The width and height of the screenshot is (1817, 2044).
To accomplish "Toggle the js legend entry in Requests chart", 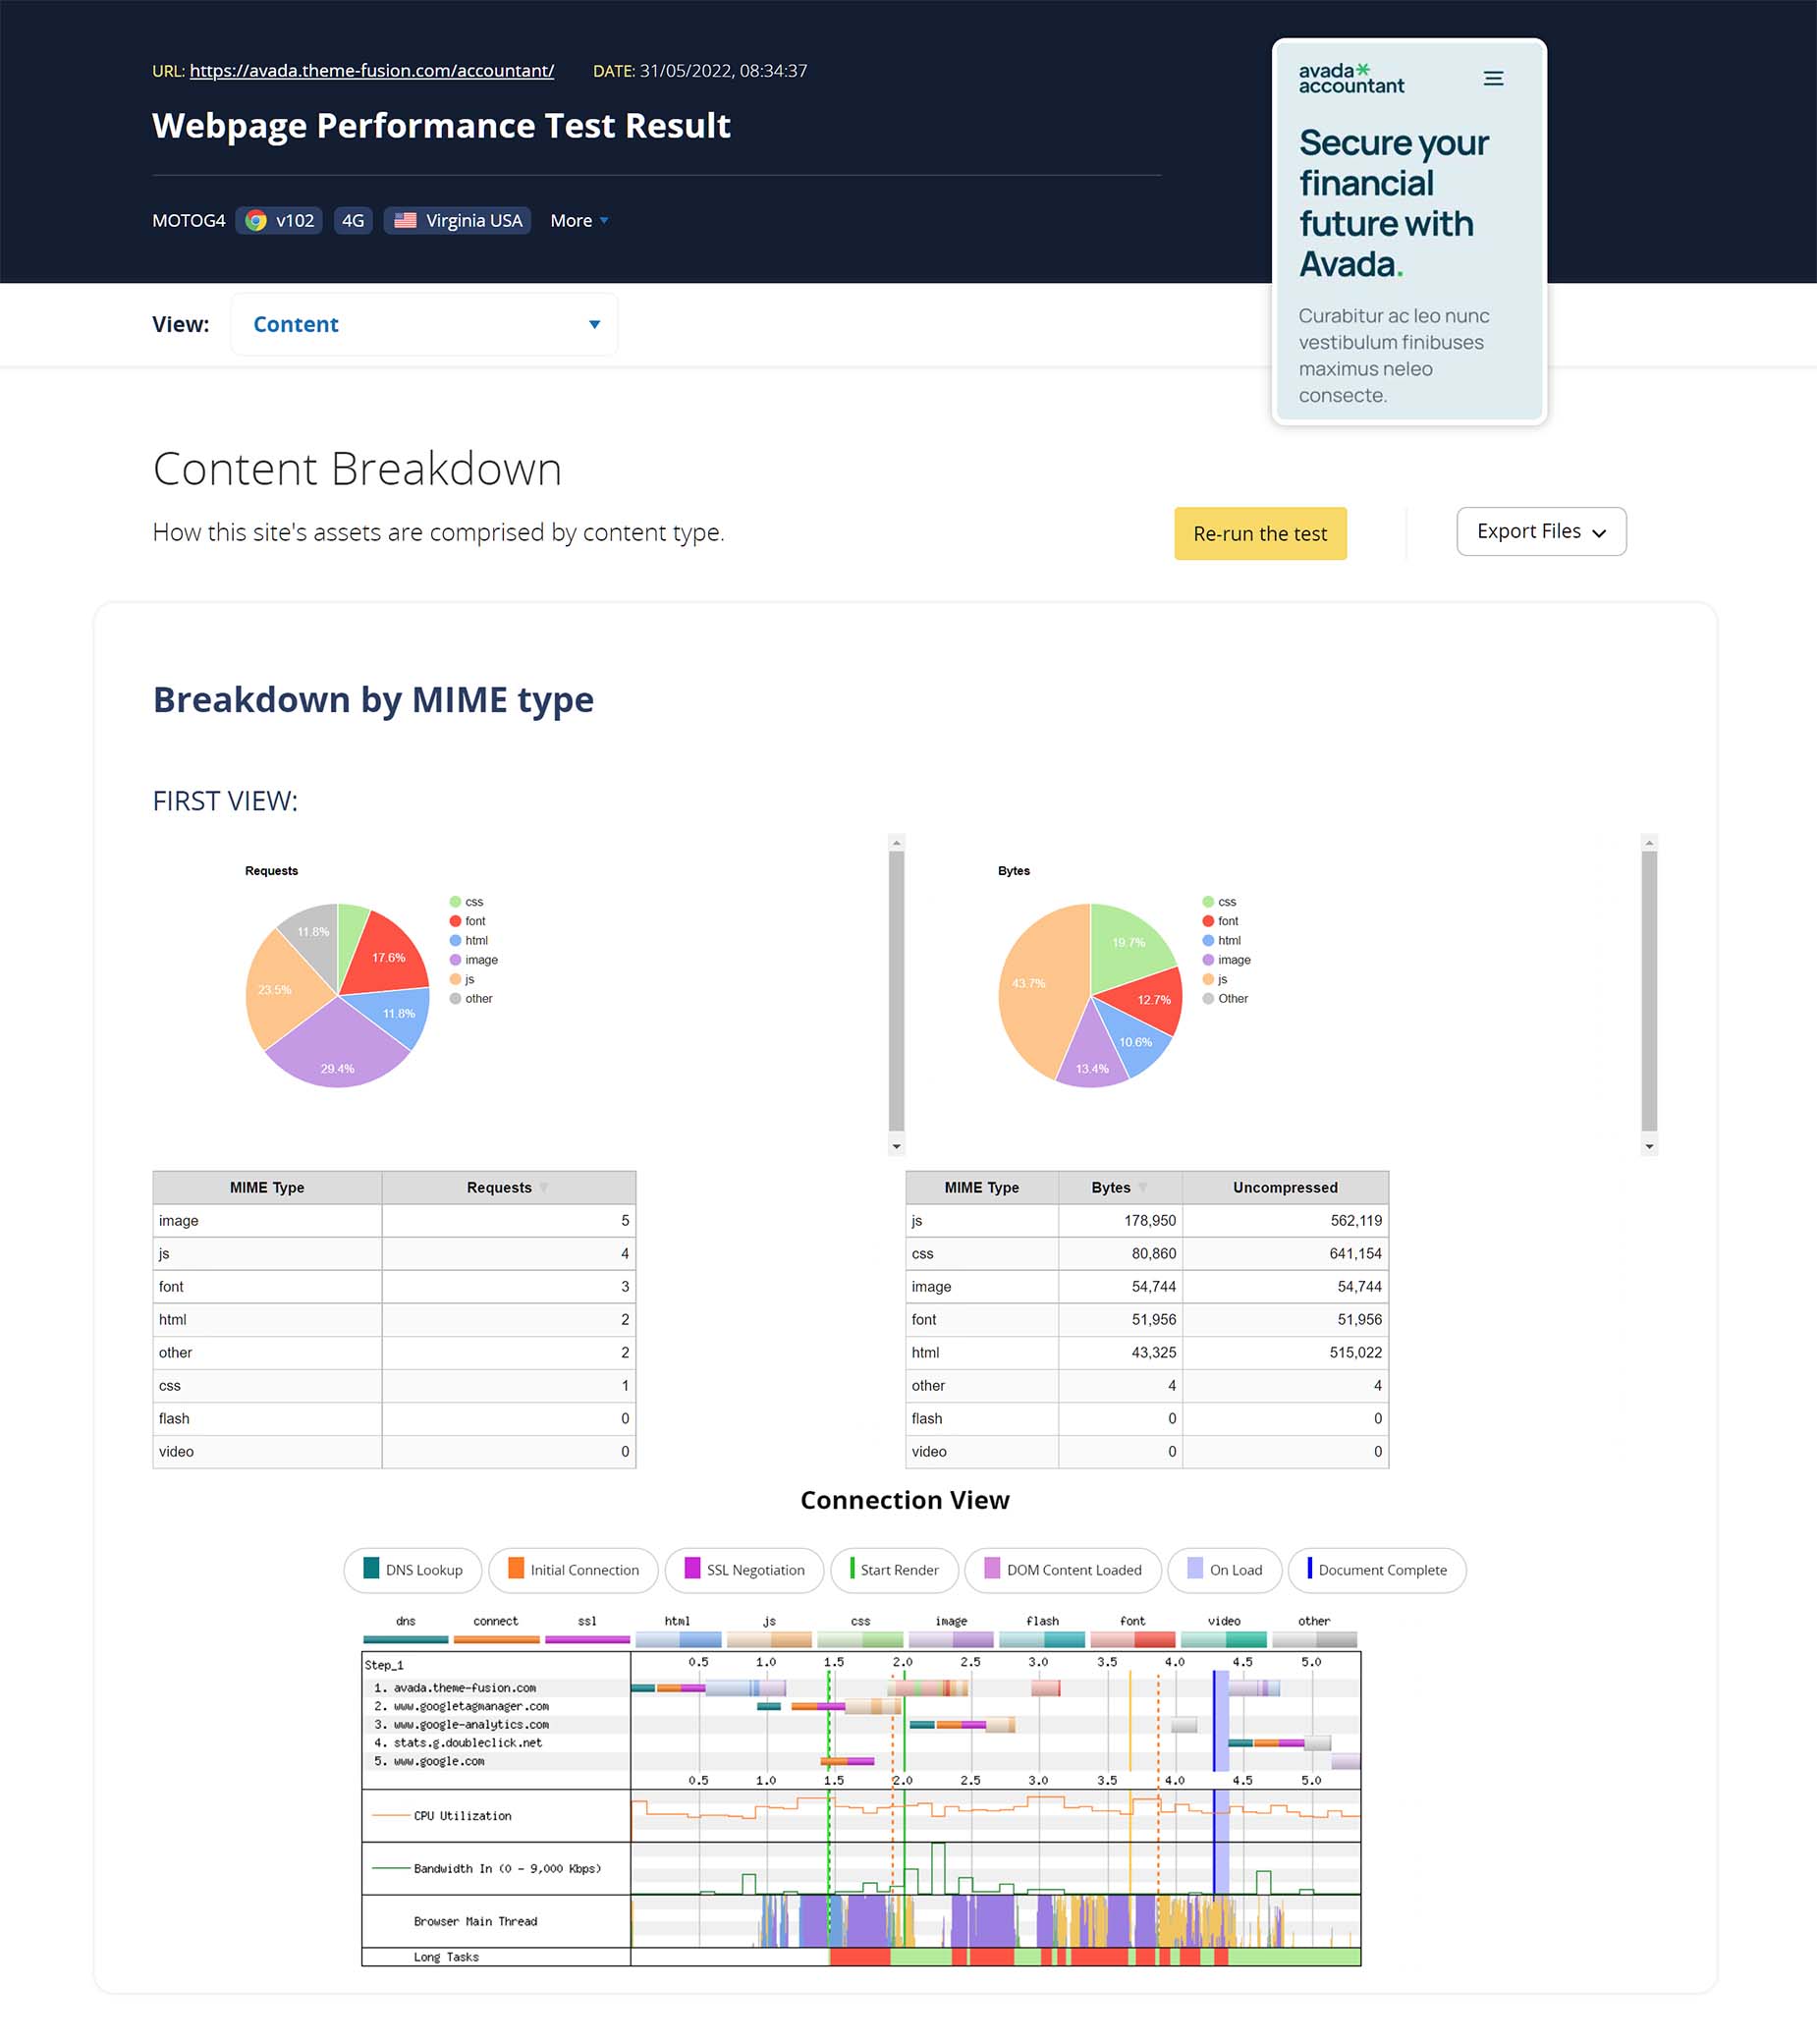I will tap(462, 979).
